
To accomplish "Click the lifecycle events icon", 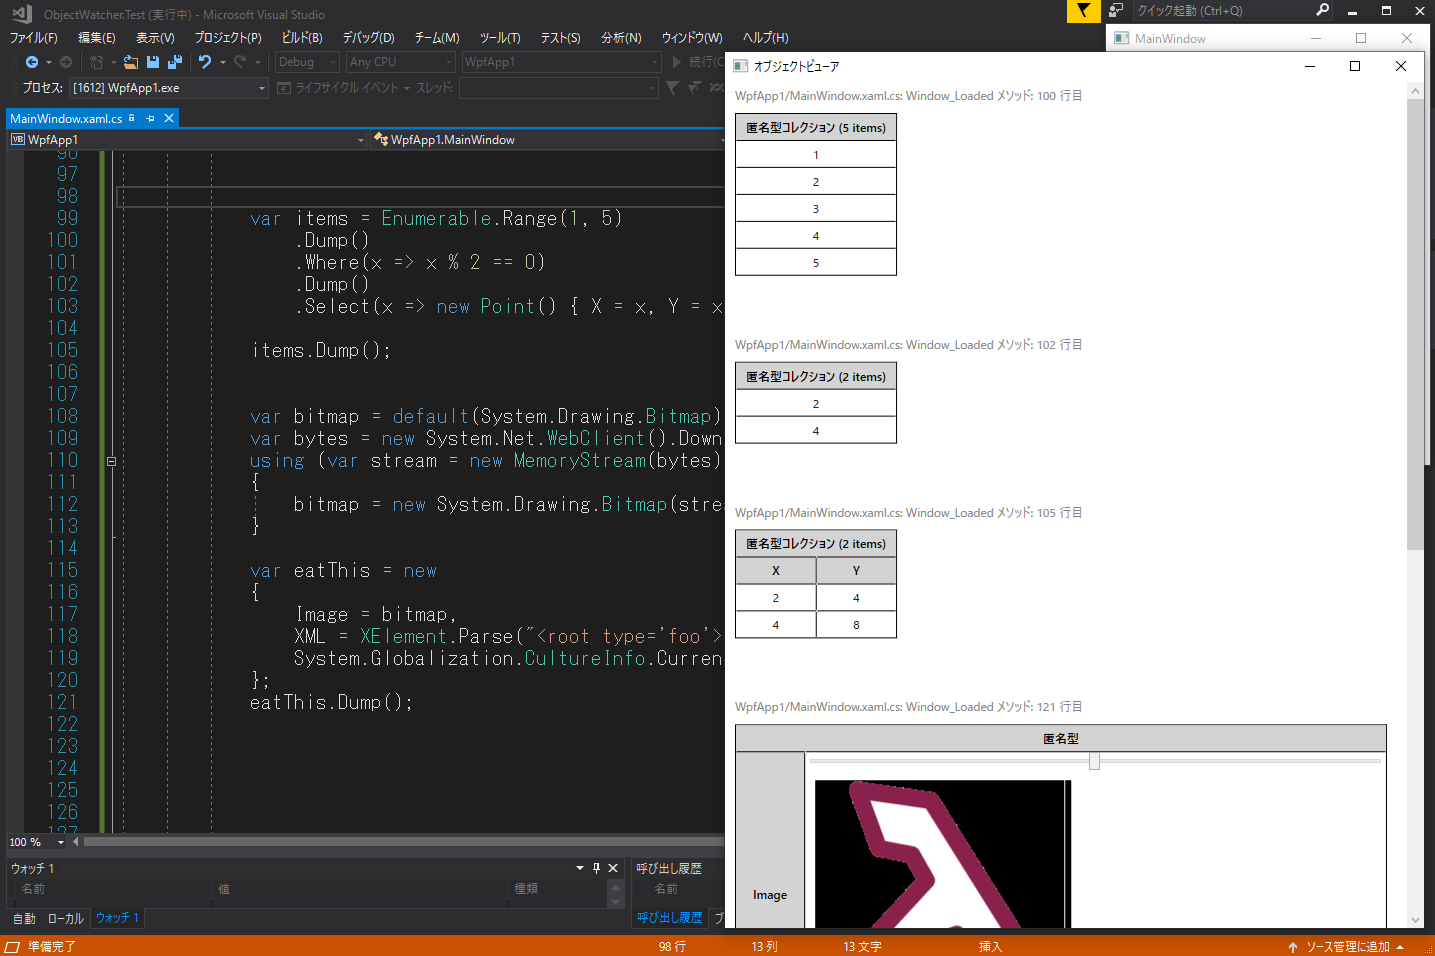I will (x=284, y=88).
